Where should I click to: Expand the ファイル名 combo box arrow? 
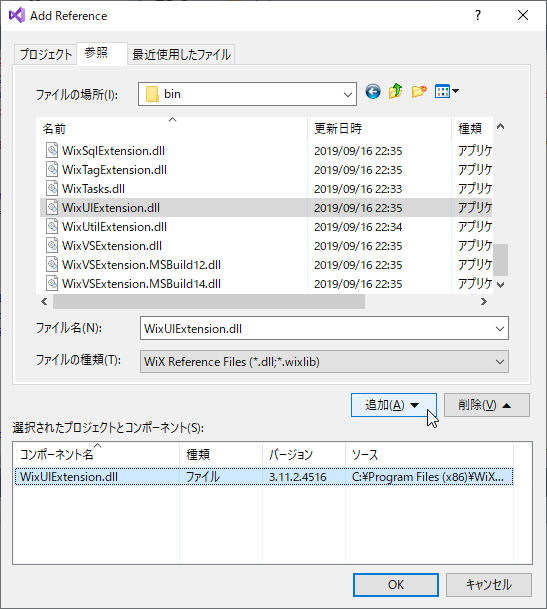point(500,329)
